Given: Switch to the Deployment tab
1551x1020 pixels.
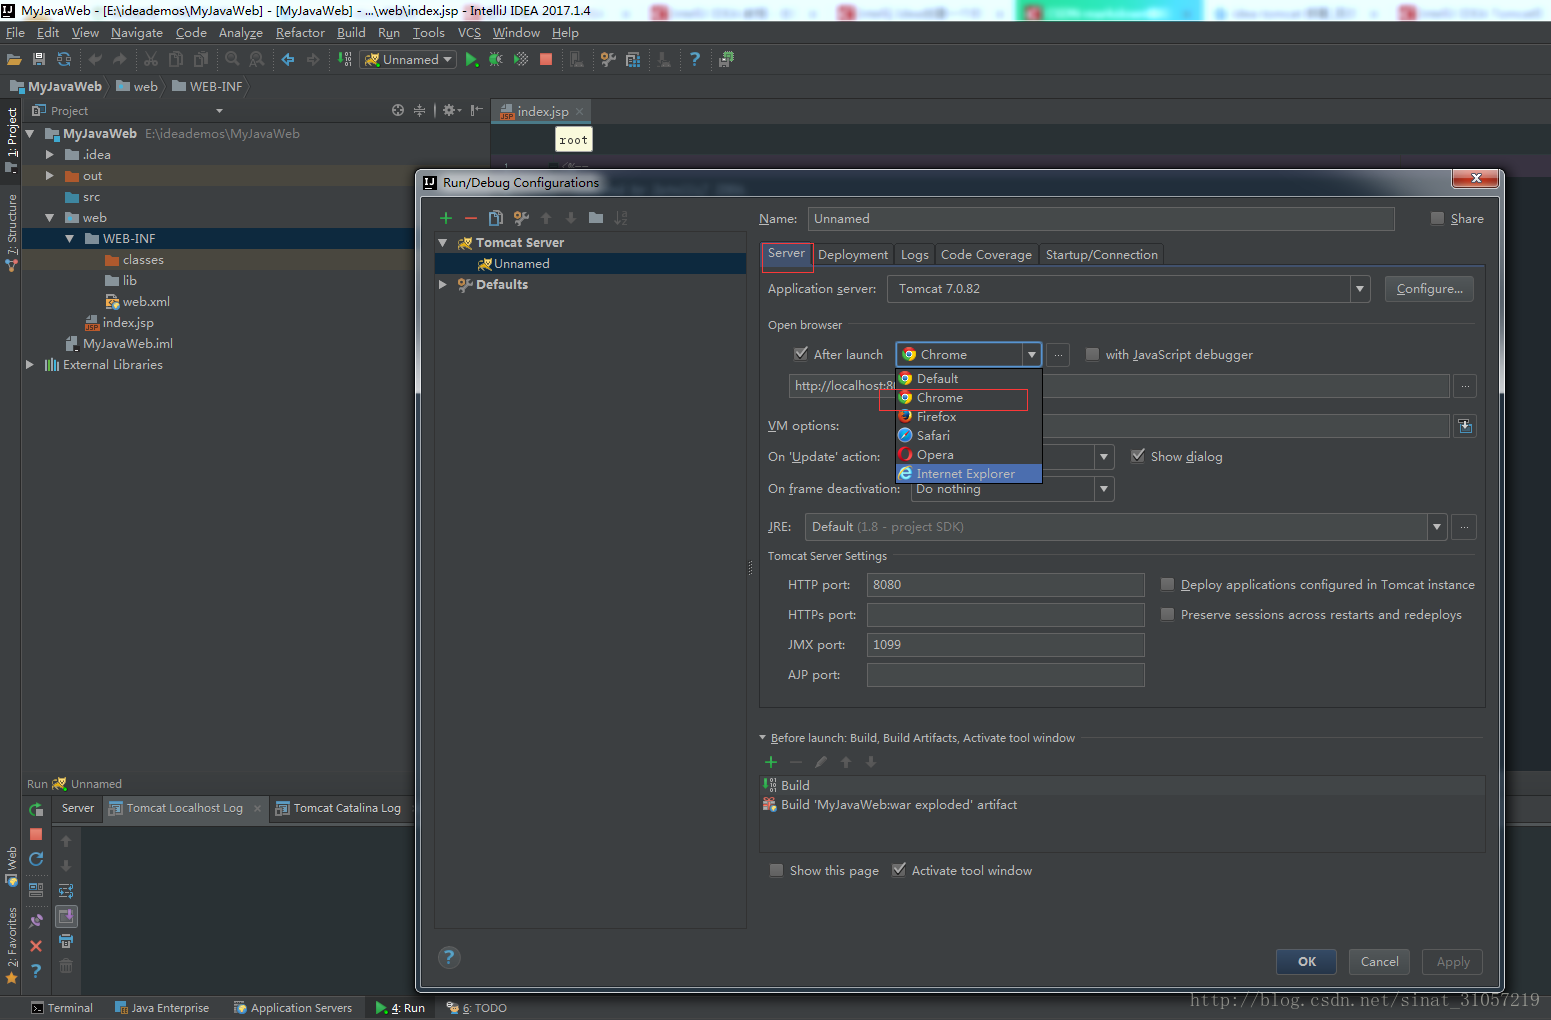Looking at the screenshot, I should point(853,255).
